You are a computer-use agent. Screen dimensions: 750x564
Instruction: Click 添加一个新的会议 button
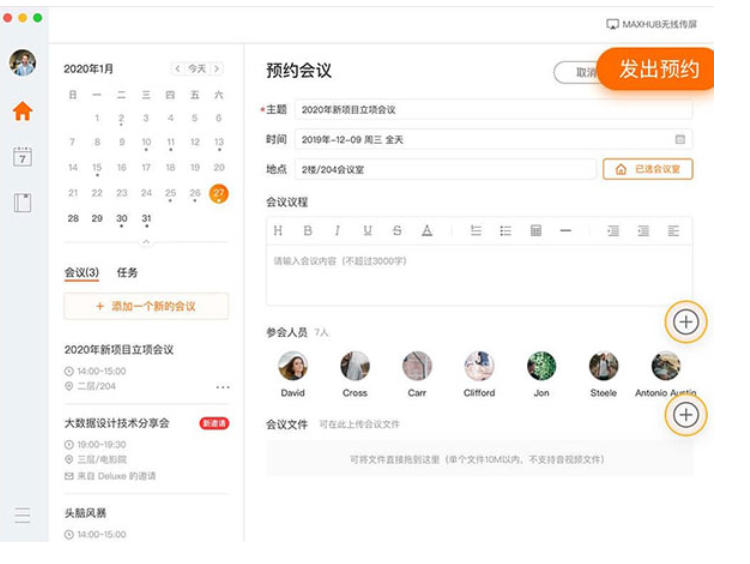tap(146, 306)
